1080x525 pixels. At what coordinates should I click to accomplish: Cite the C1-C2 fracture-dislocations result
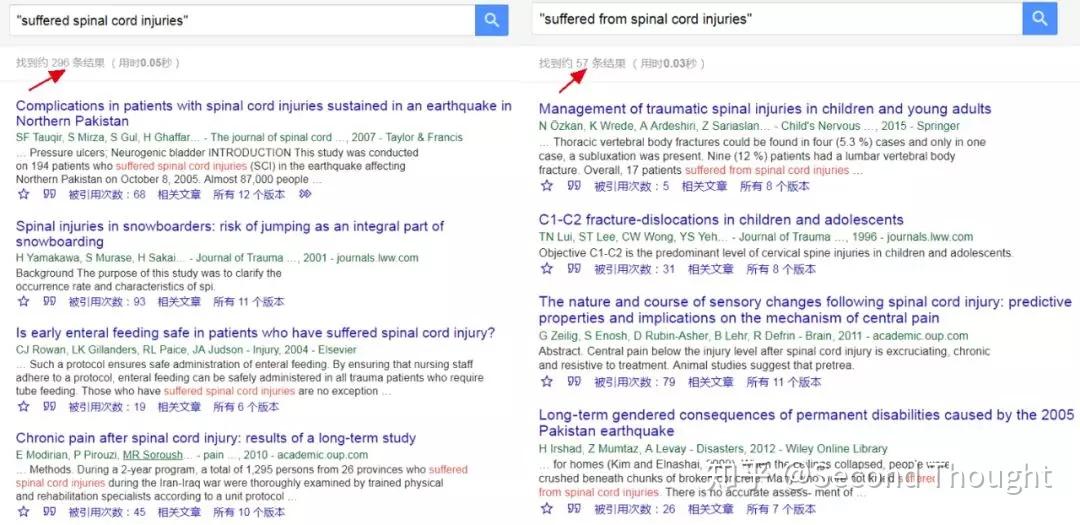point(574,269)
